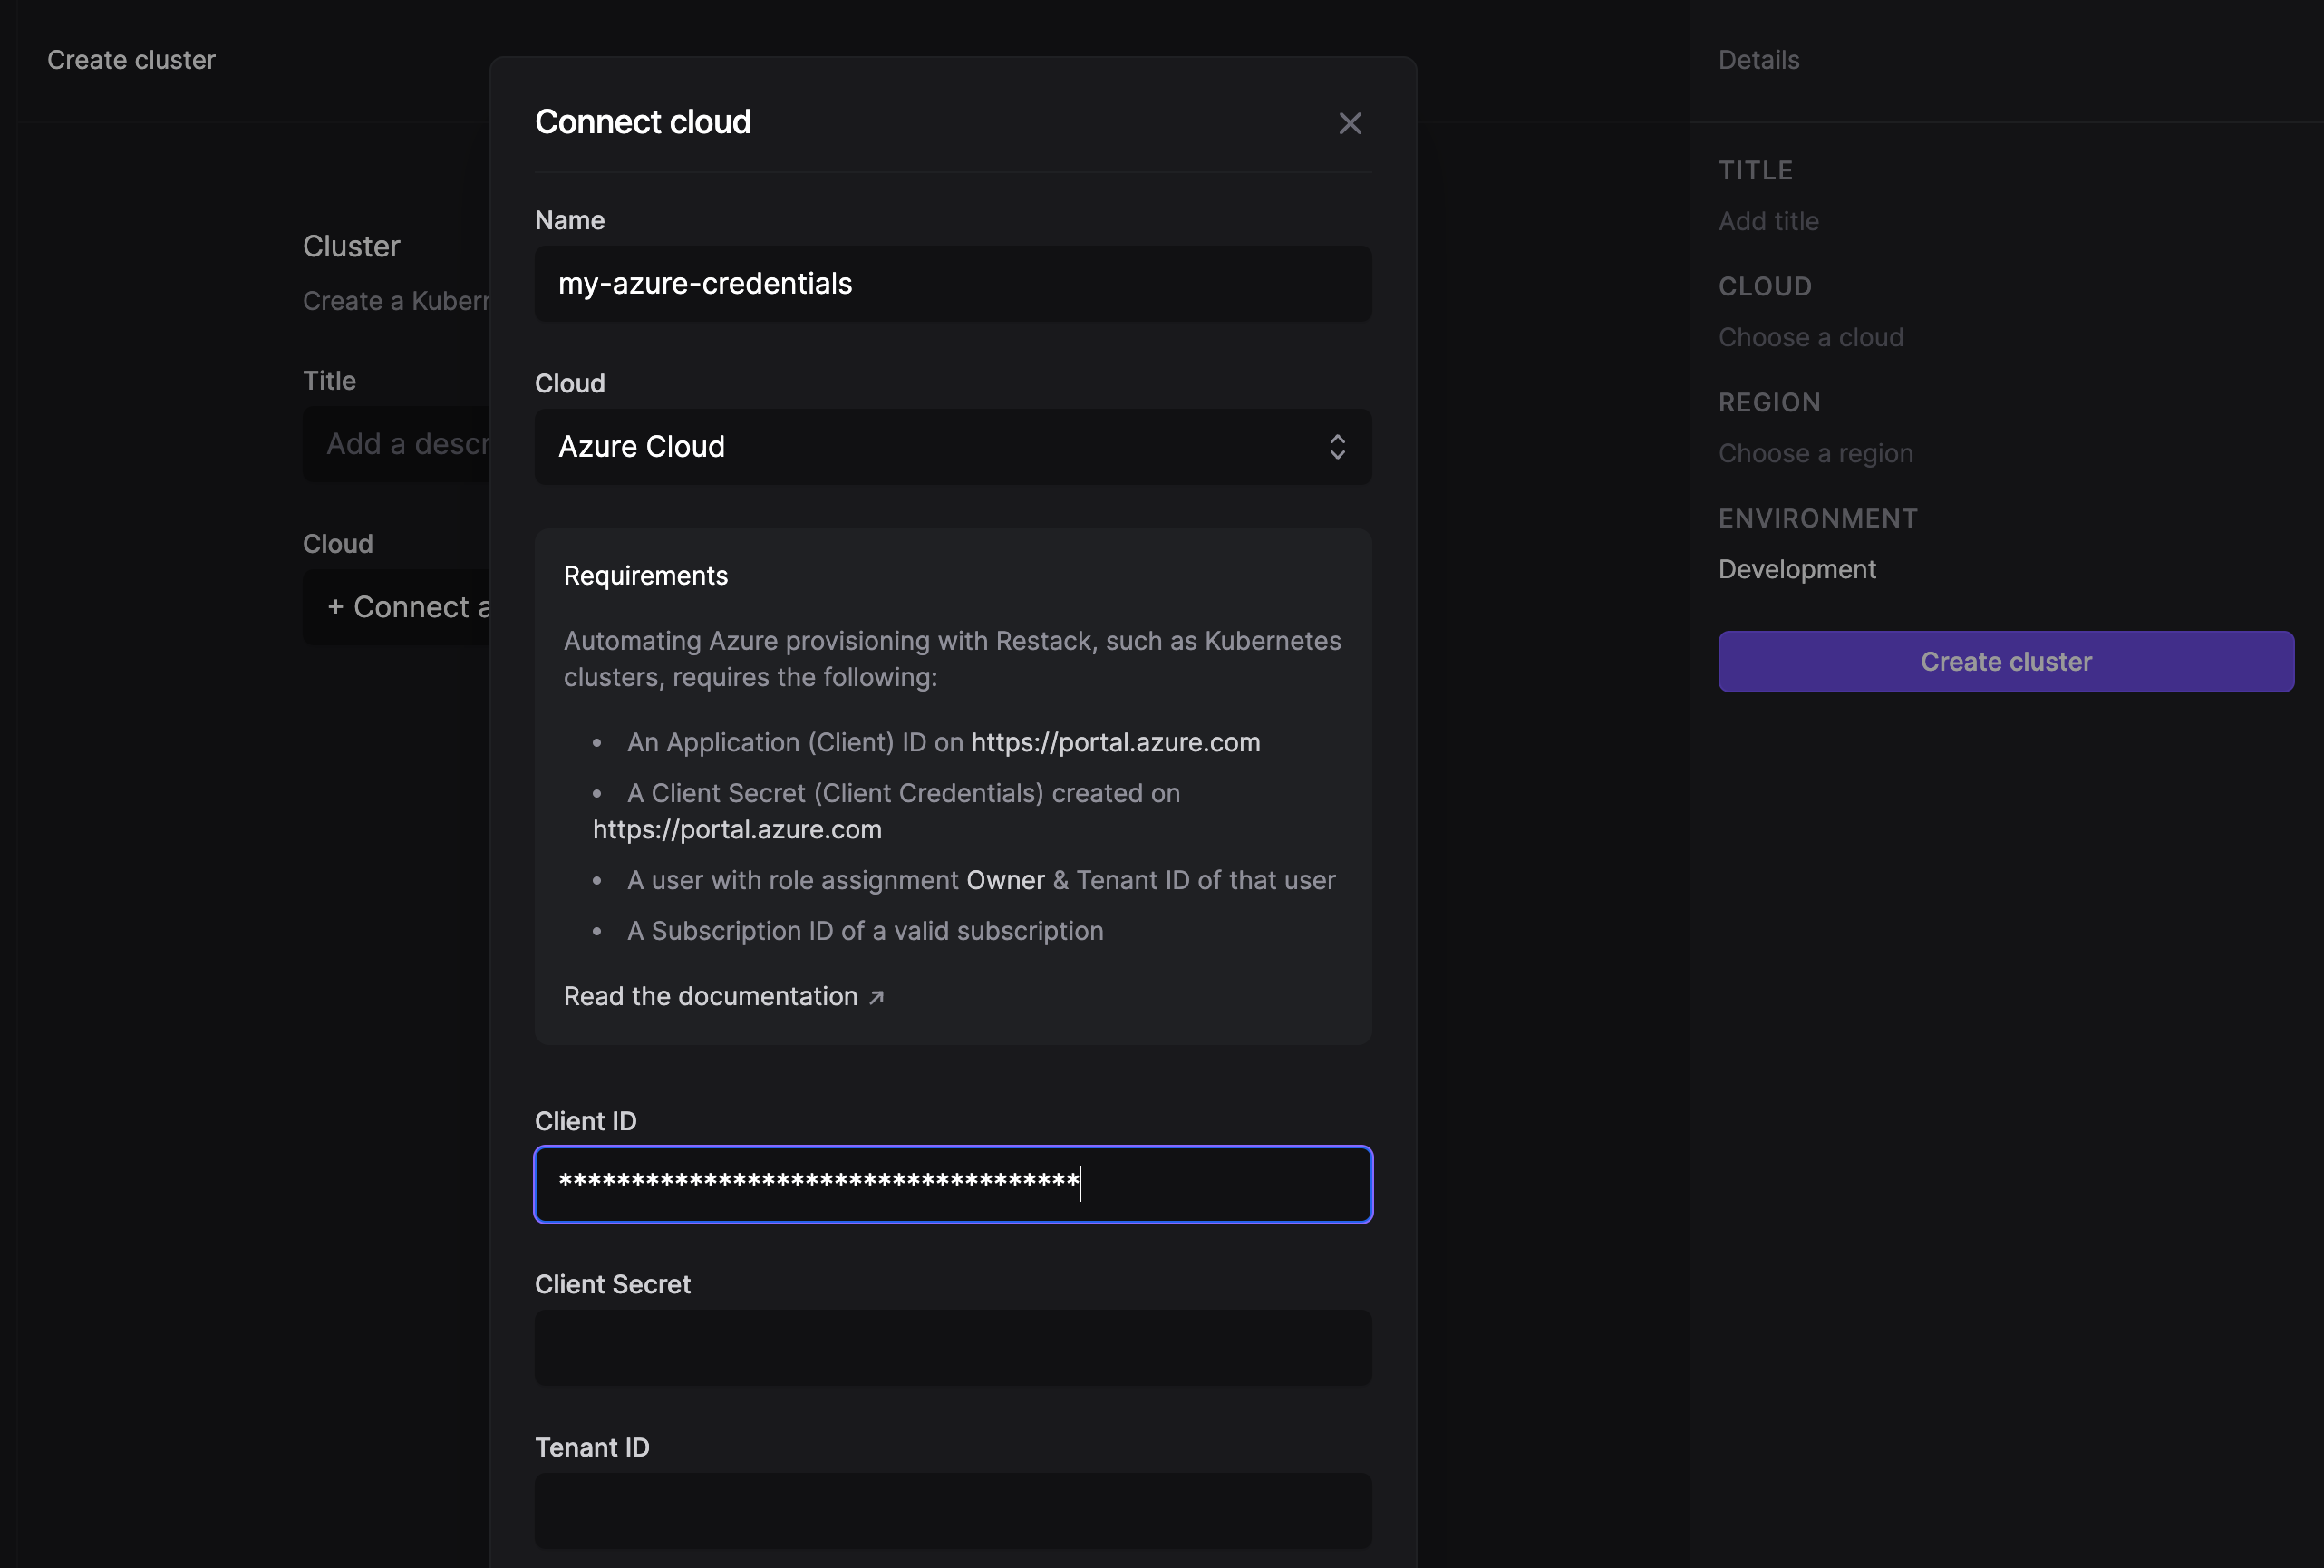Click the Name field with my-azure-credentials
Screen dimensions: 2324x1568
coord(952,284)
